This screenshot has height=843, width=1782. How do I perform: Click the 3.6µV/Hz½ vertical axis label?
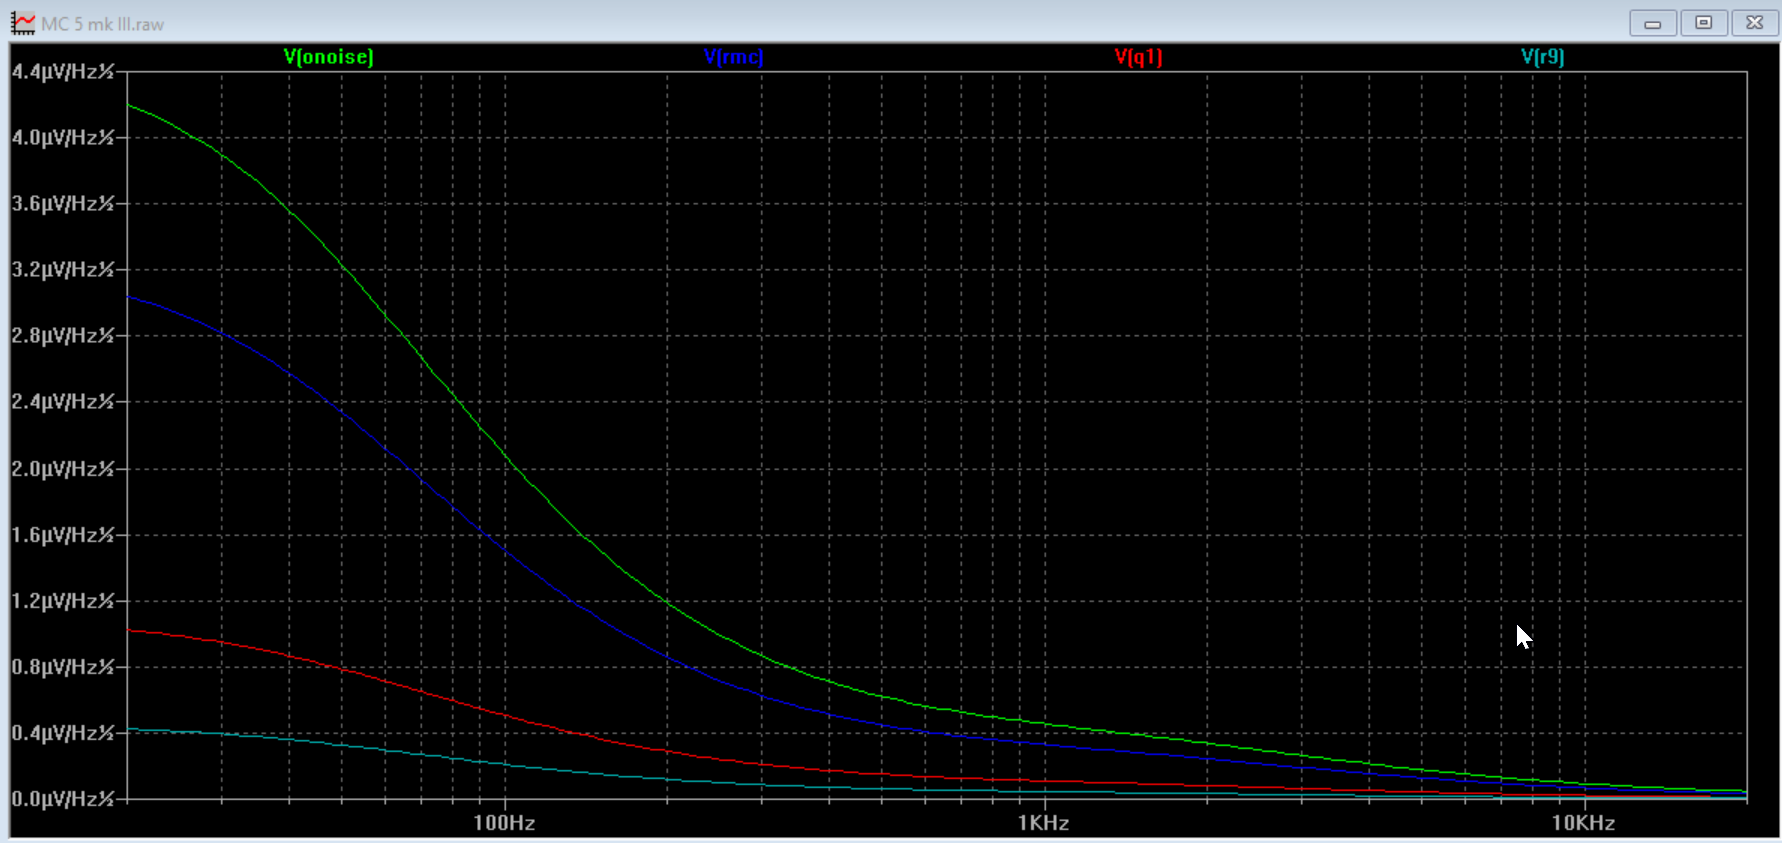[x=63, y=204]
